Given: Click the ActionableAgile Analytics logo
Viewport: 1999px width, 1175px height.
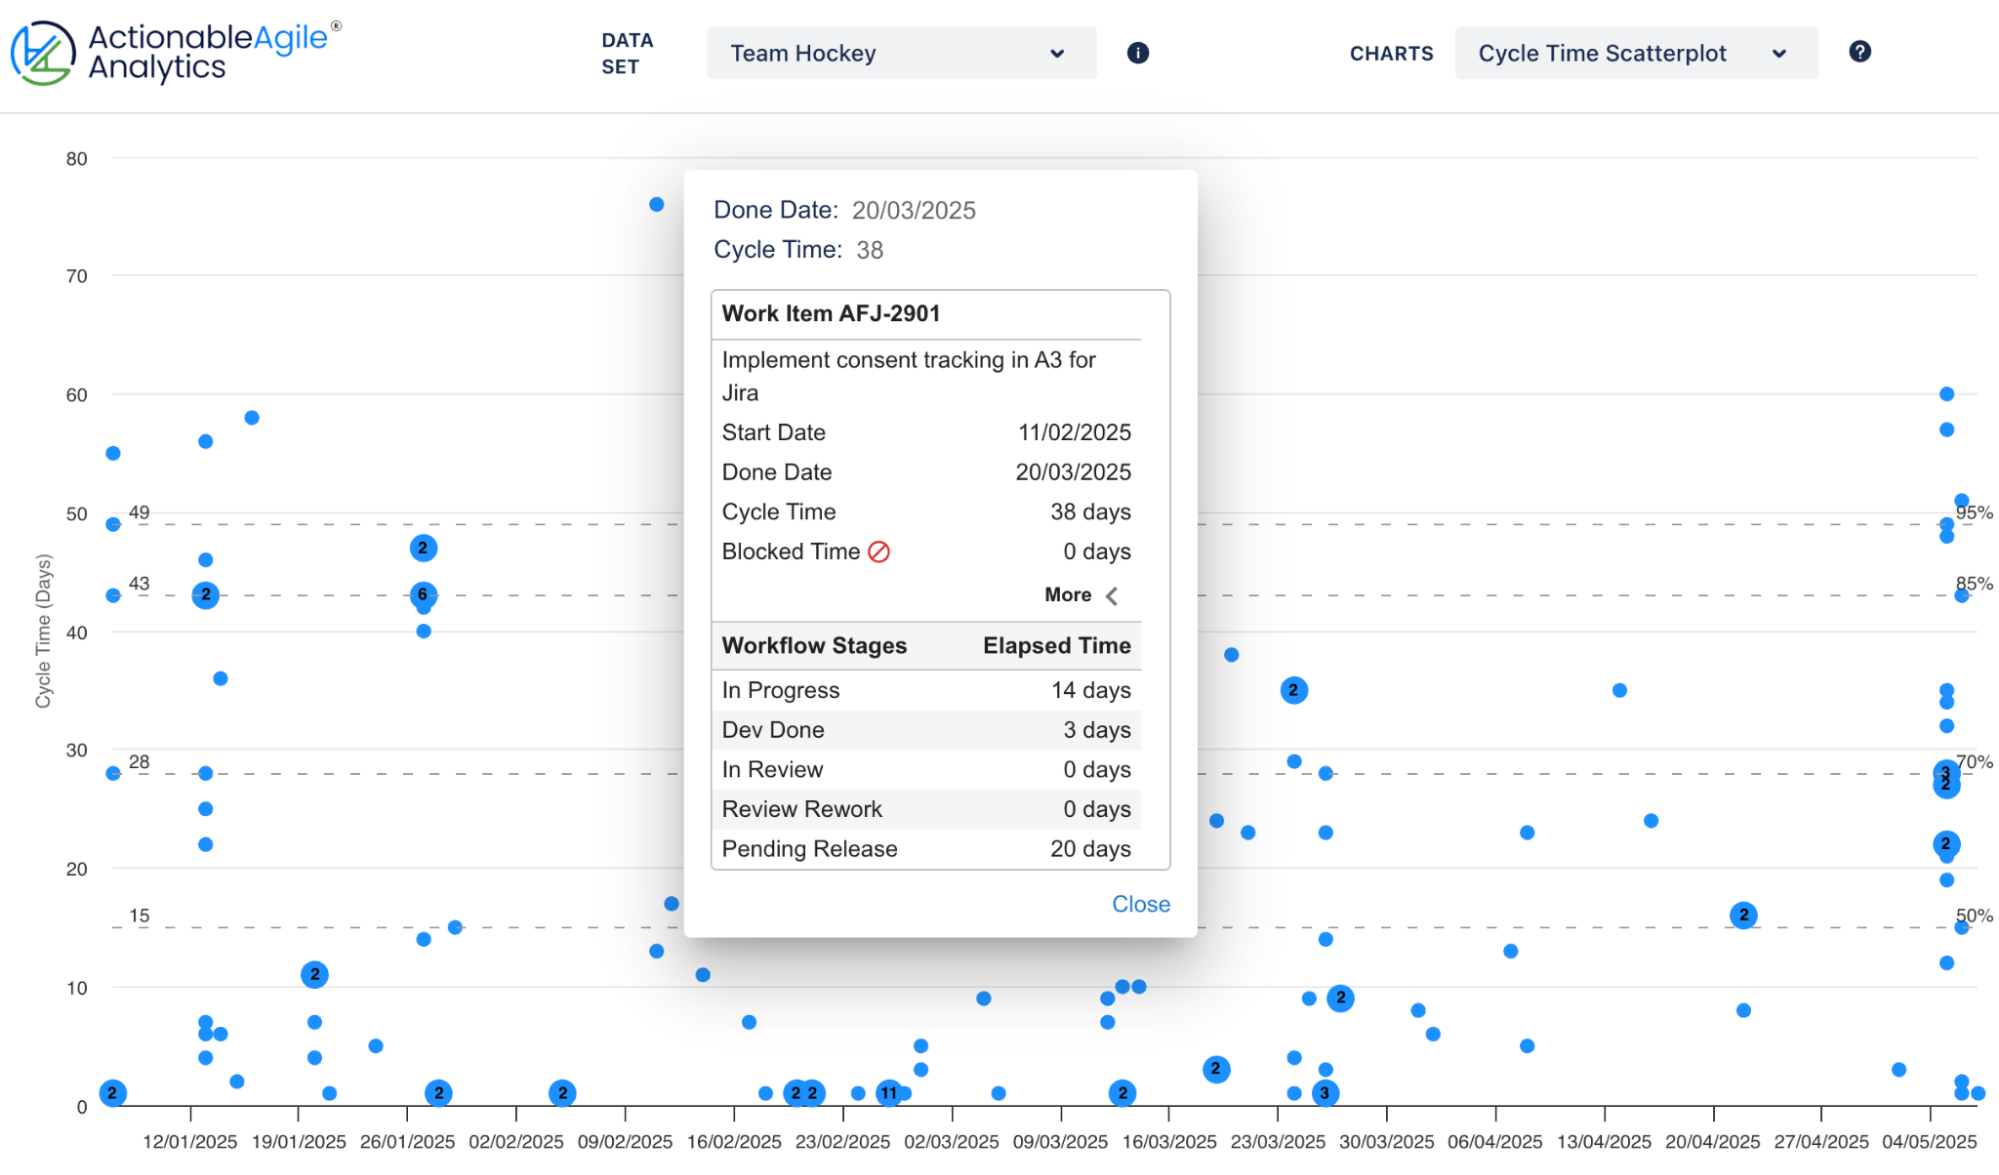Looking at the screenshot, I should pos(175,52).
